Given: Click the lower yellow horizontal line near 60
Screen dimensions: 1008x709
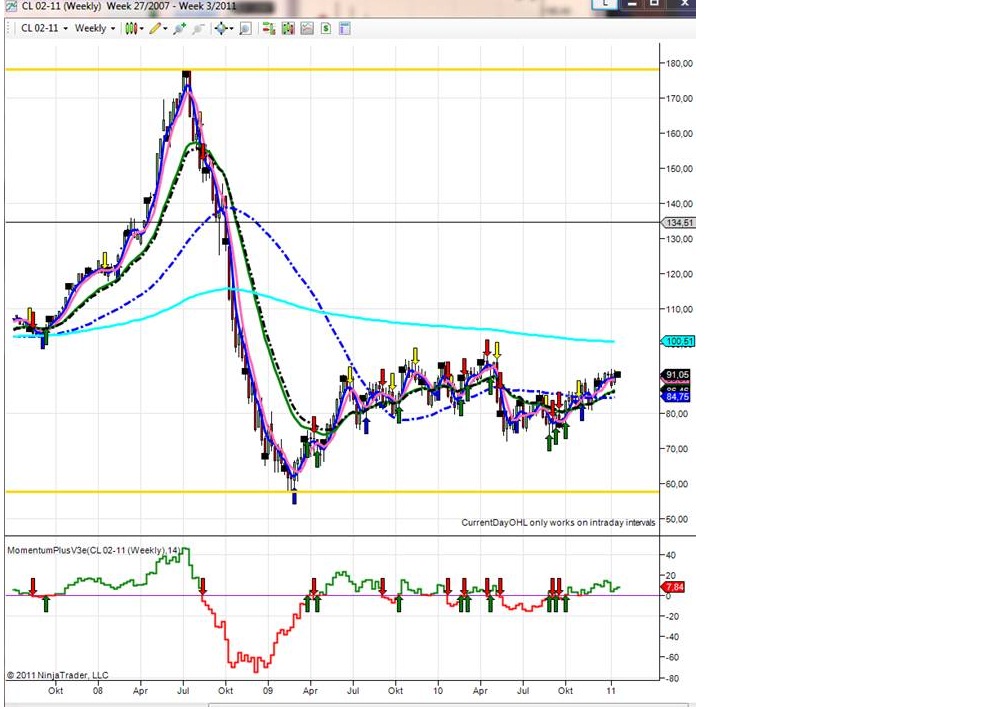Looking at the screenshot, I should (x=332, y=492).
